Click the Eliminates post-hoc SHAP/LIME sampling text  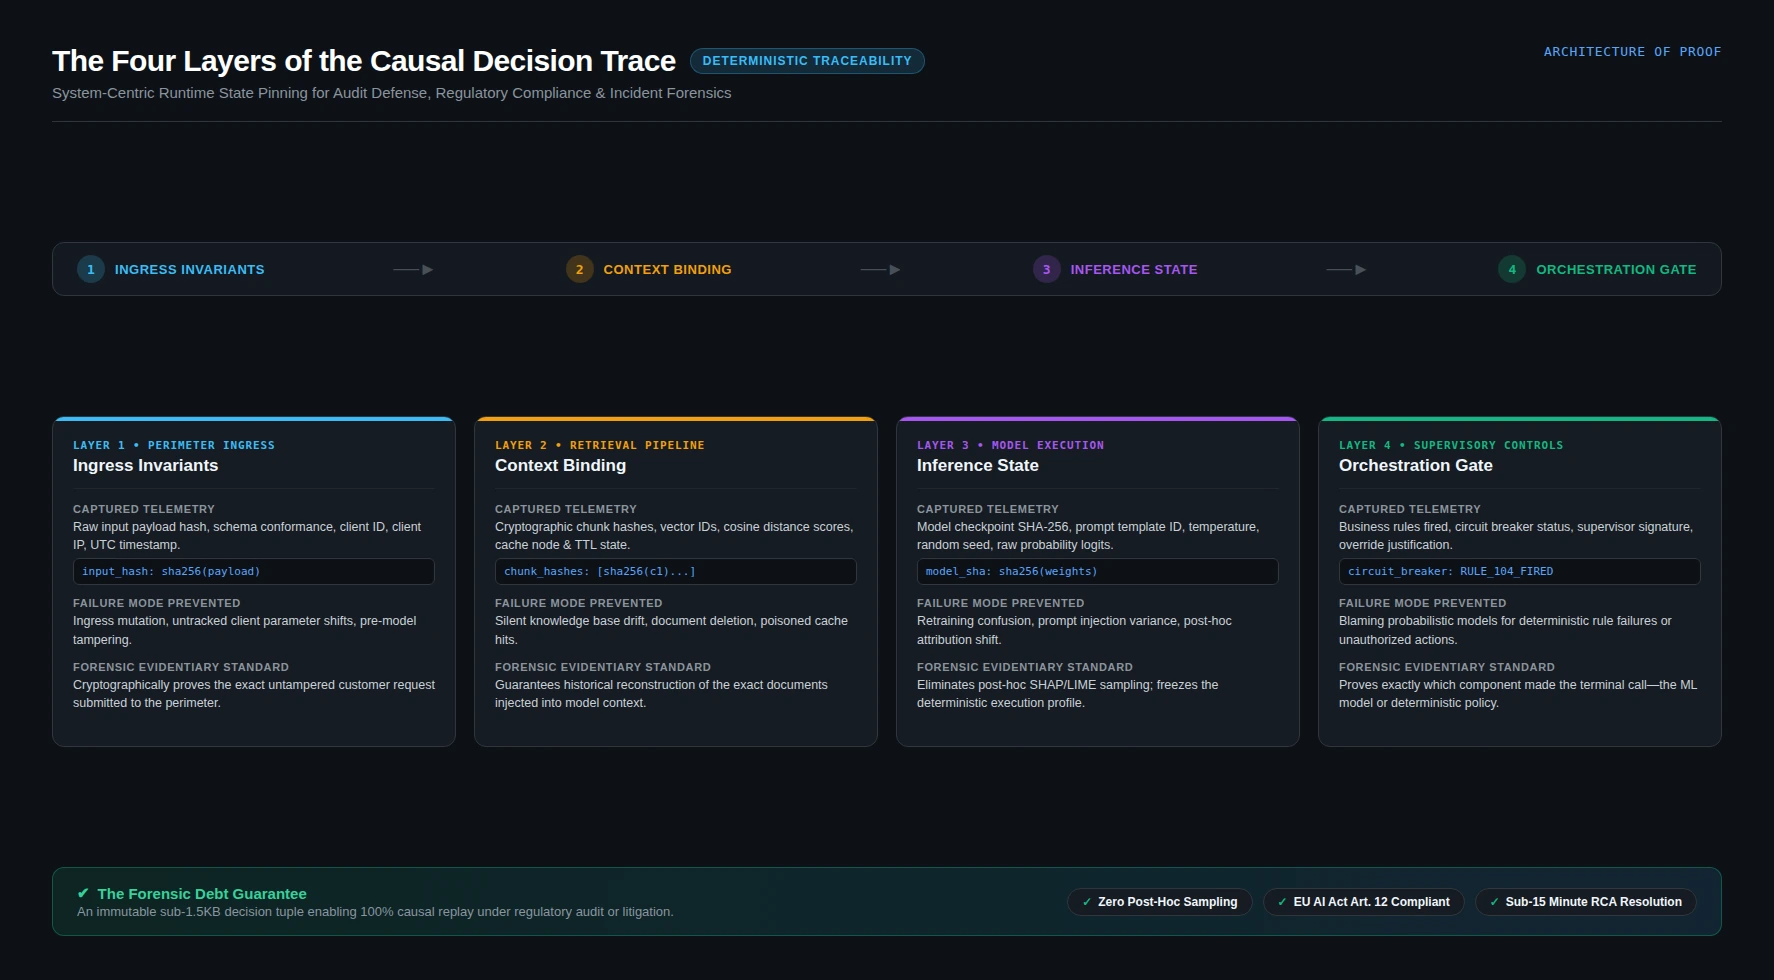tap(1067, 694)
